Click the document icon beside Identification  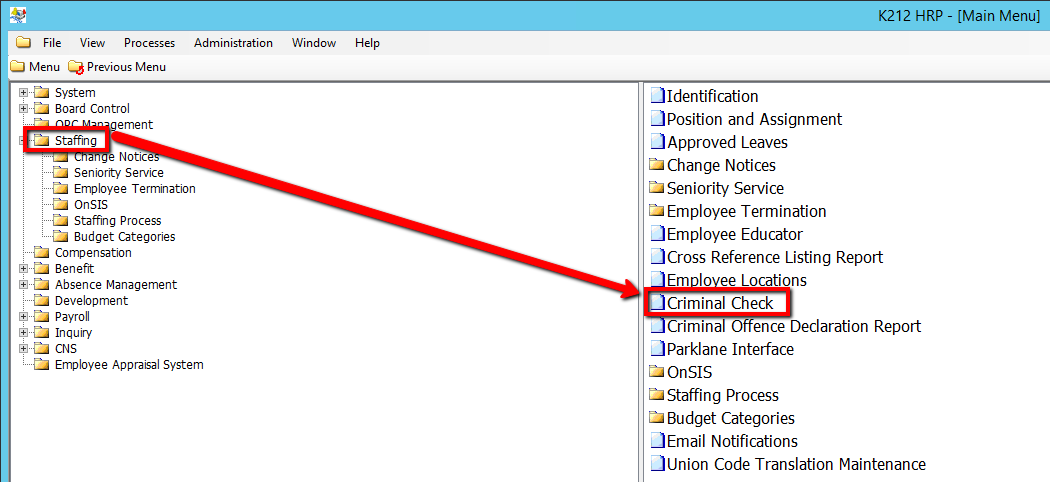point(657,97)
